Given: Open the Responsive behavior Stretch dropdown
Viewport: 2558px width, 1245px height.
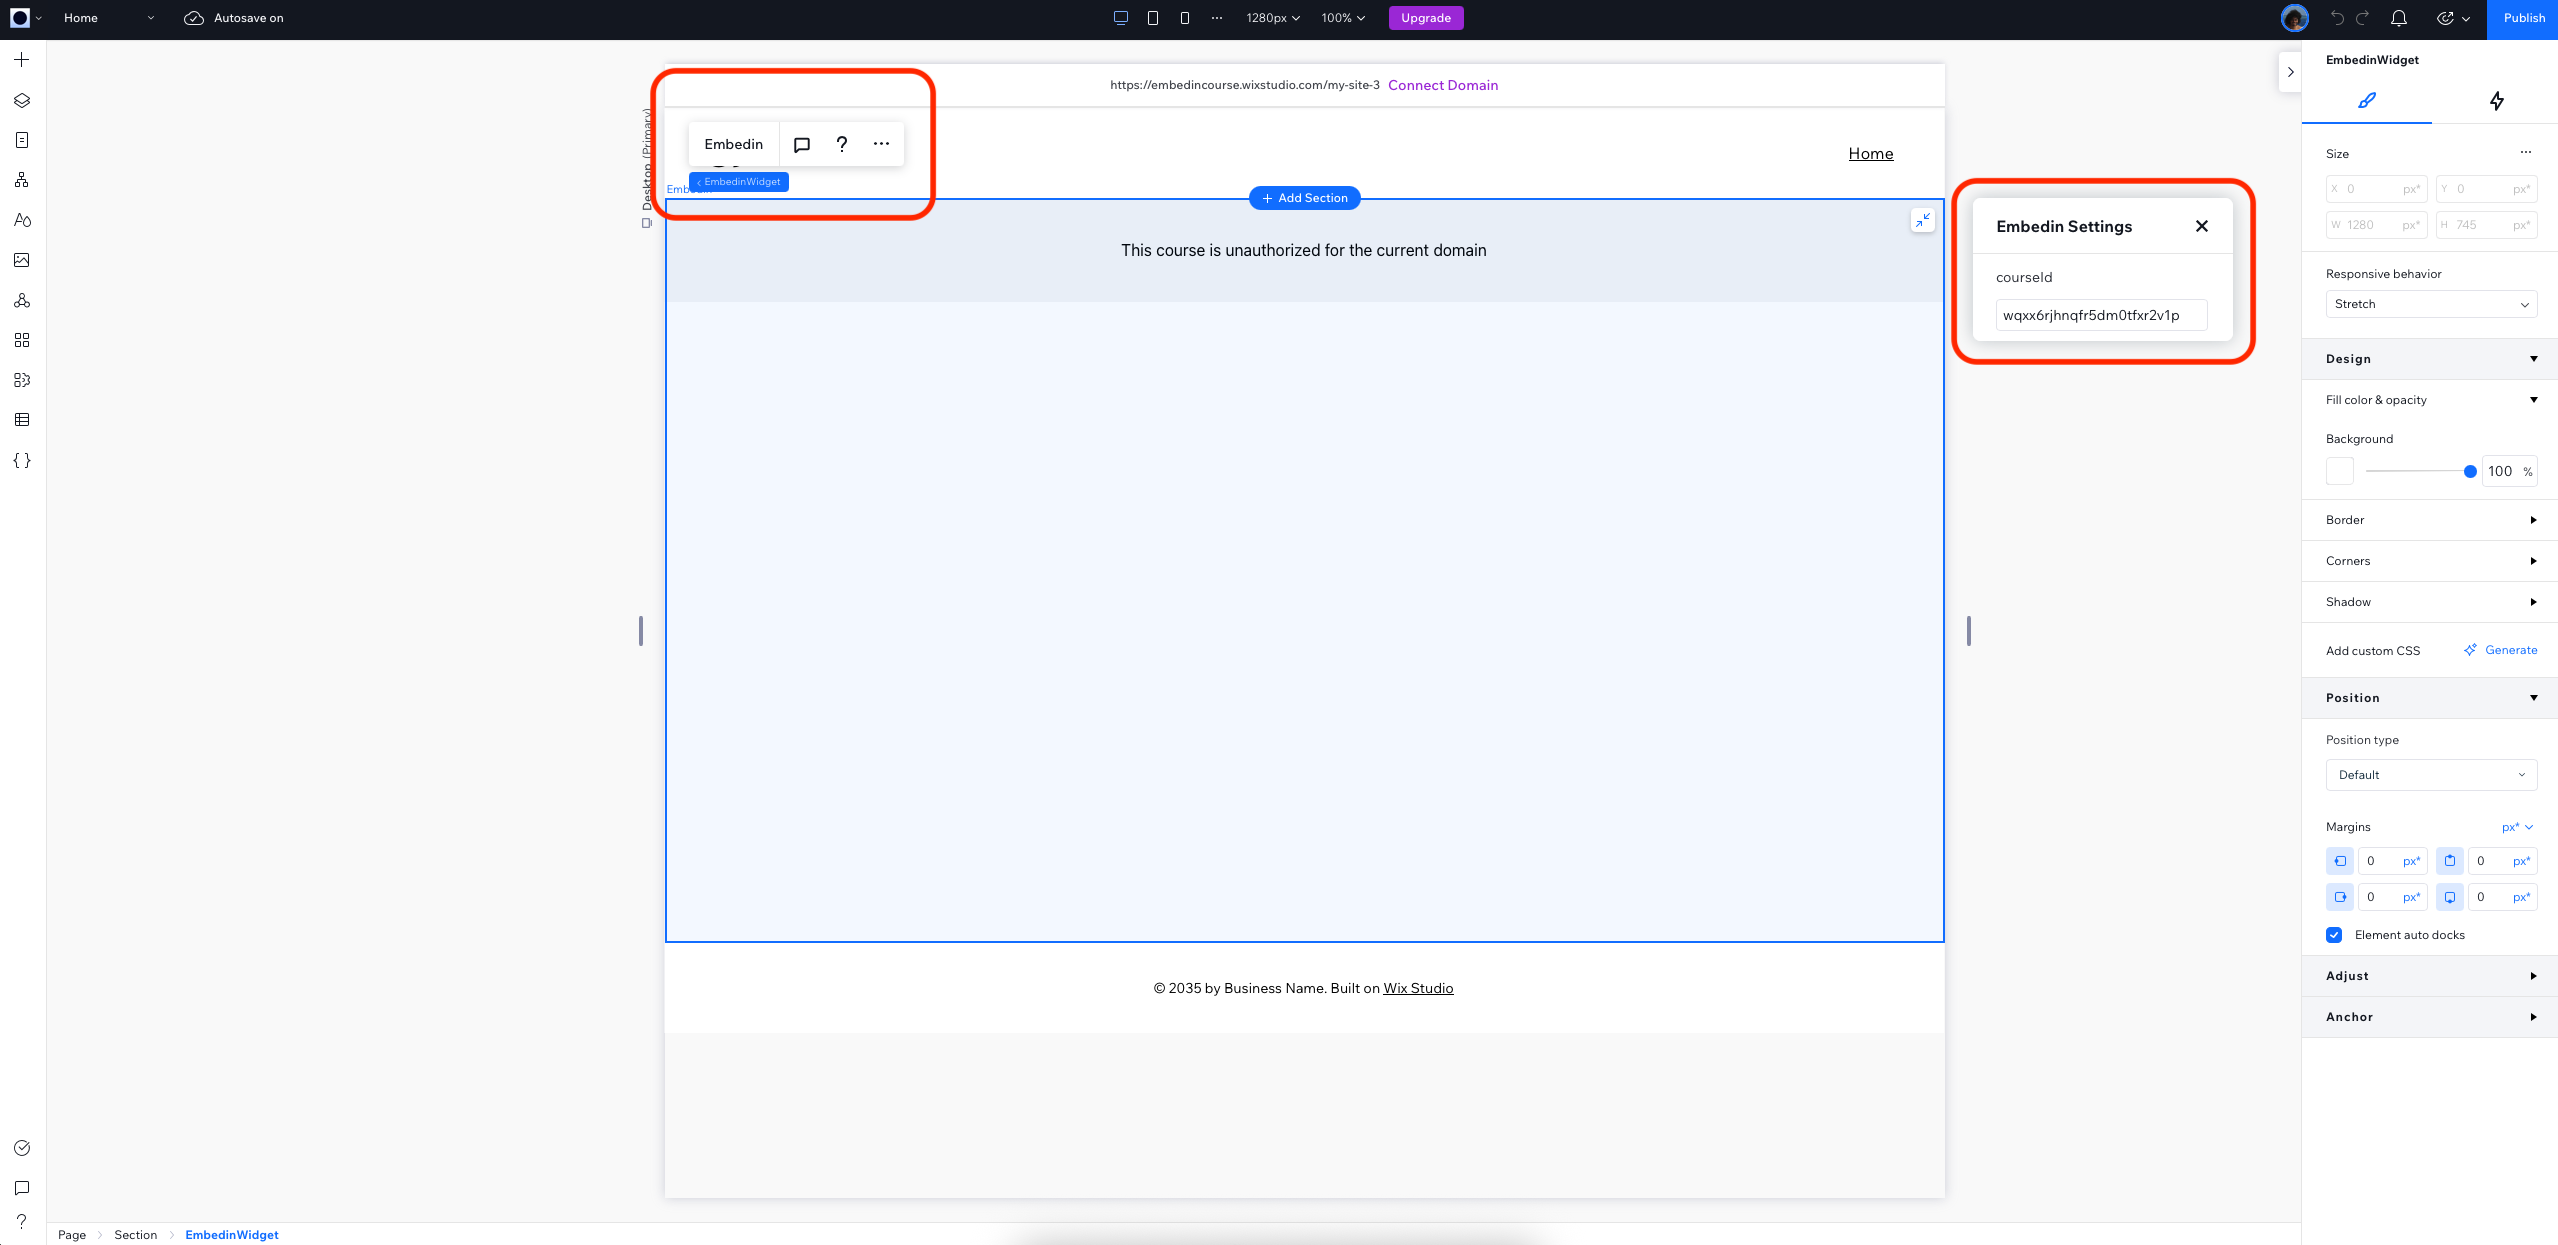Looking at the screenshot, I should [2431, 304].
